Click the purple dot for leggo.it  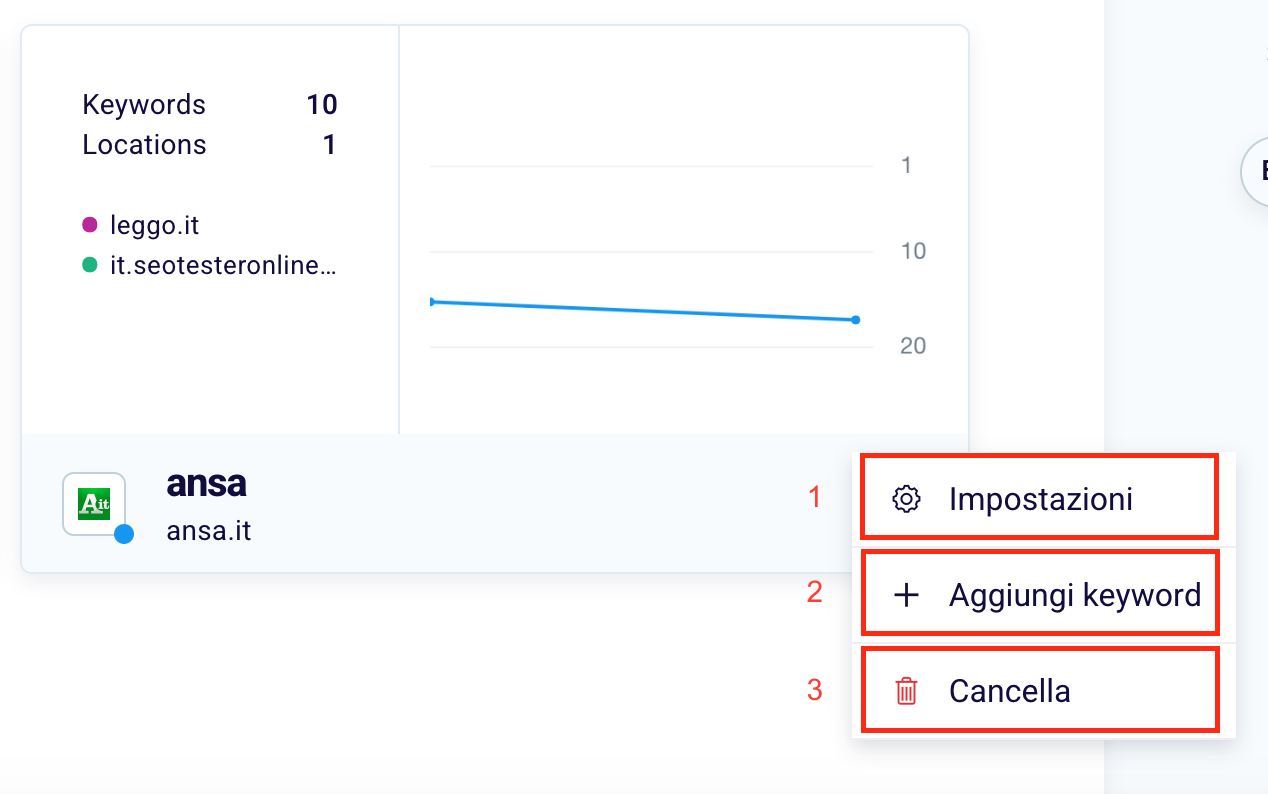point(90,225)
